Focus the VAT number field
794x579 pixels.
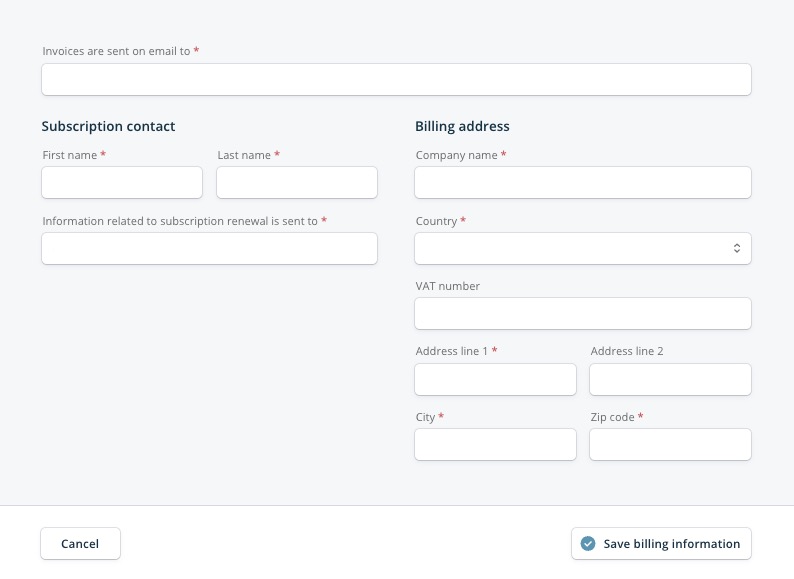(583, 314)
